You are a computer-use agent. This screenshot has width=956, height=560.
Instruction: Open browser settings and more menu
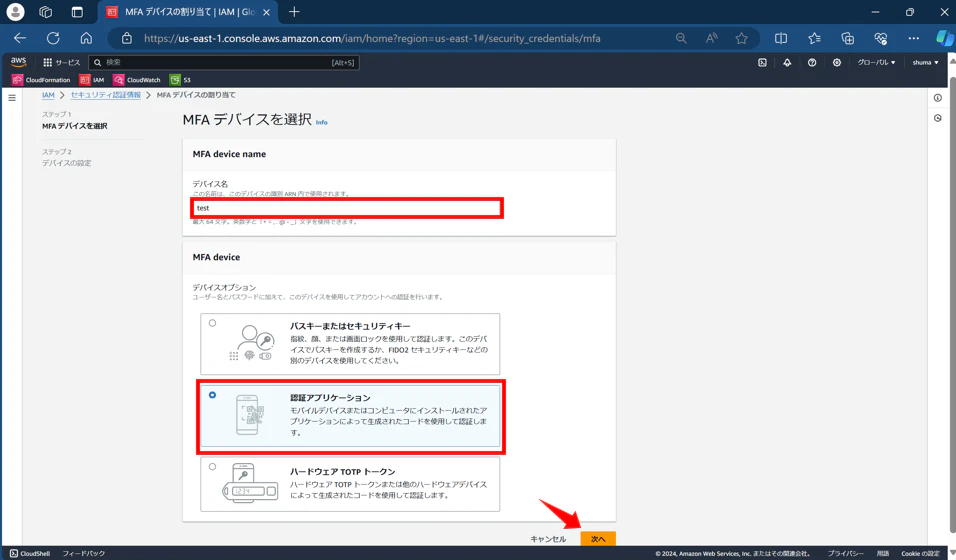point(913,38)
